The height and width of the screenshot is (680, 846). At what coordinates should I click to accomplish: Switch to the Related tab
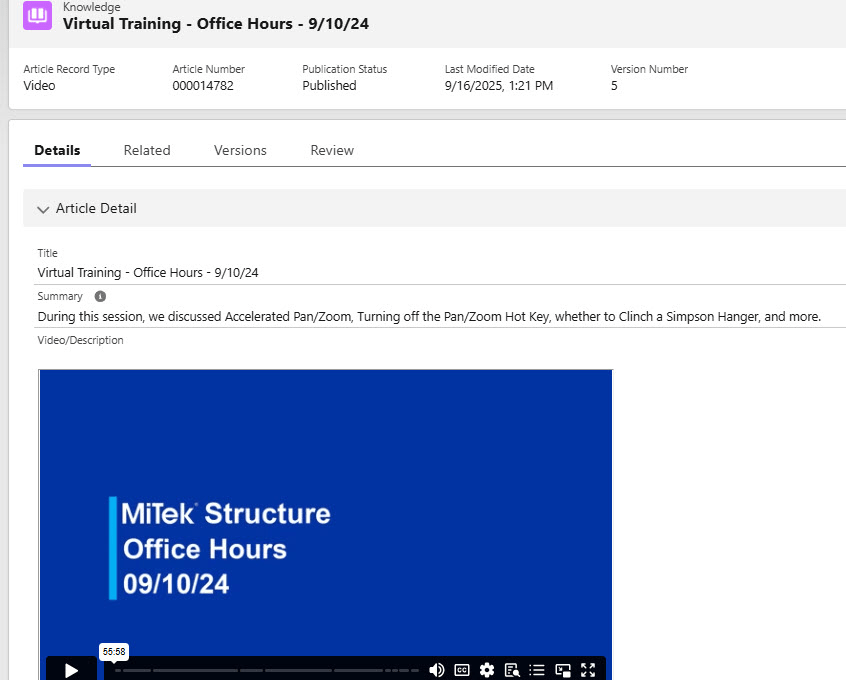[x=147, y=150]
